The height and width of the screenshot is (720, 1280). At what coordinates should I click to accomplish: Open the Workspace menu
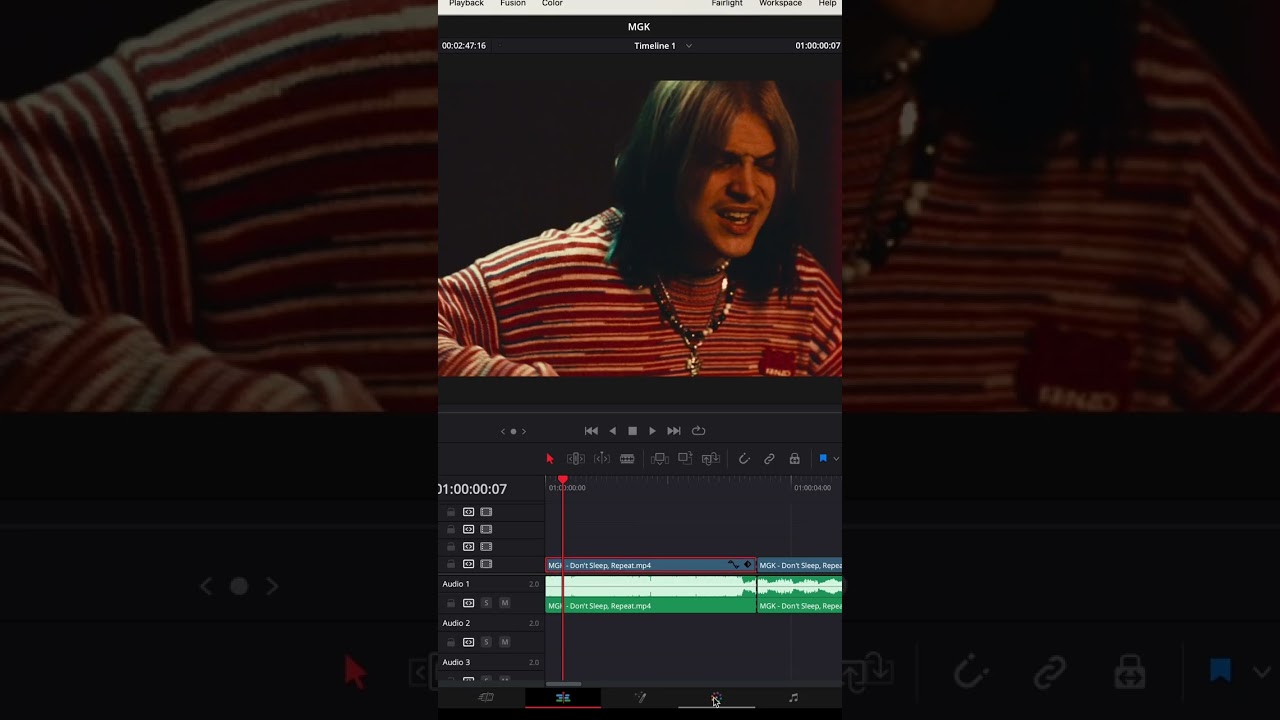(x=780, y=4)
